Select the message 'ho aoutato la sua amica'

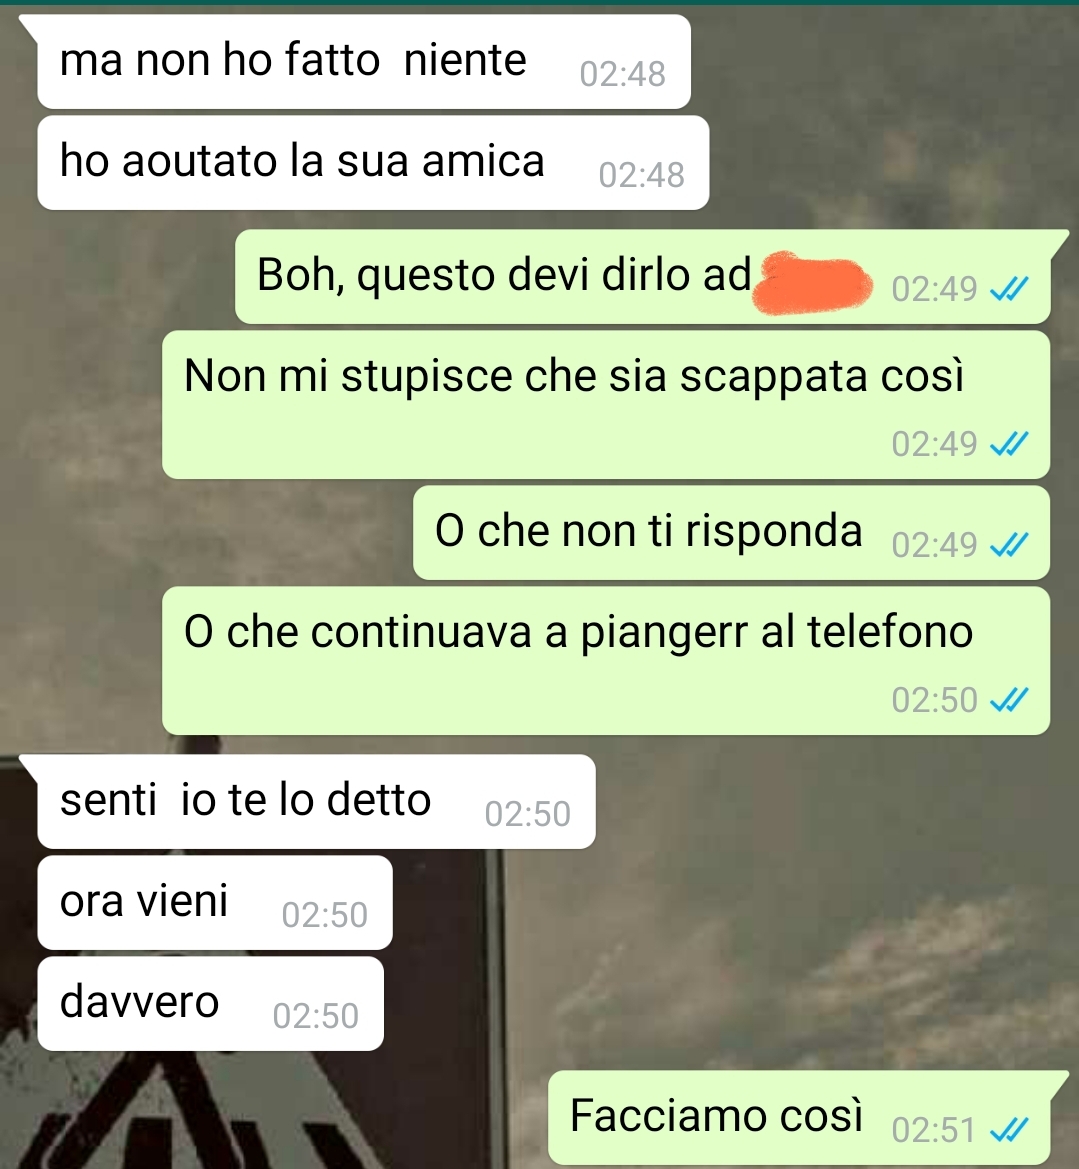tap(373, 163)
